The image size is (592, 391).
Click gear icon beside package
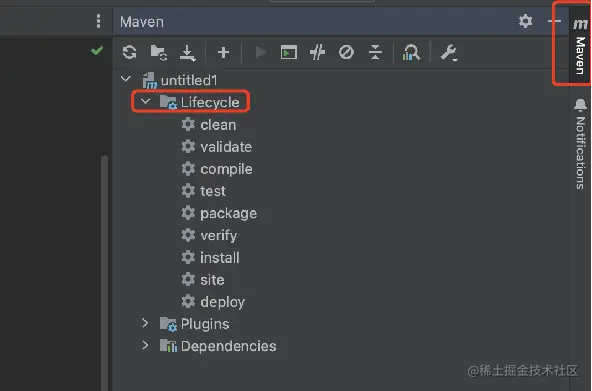click(188, 212)
